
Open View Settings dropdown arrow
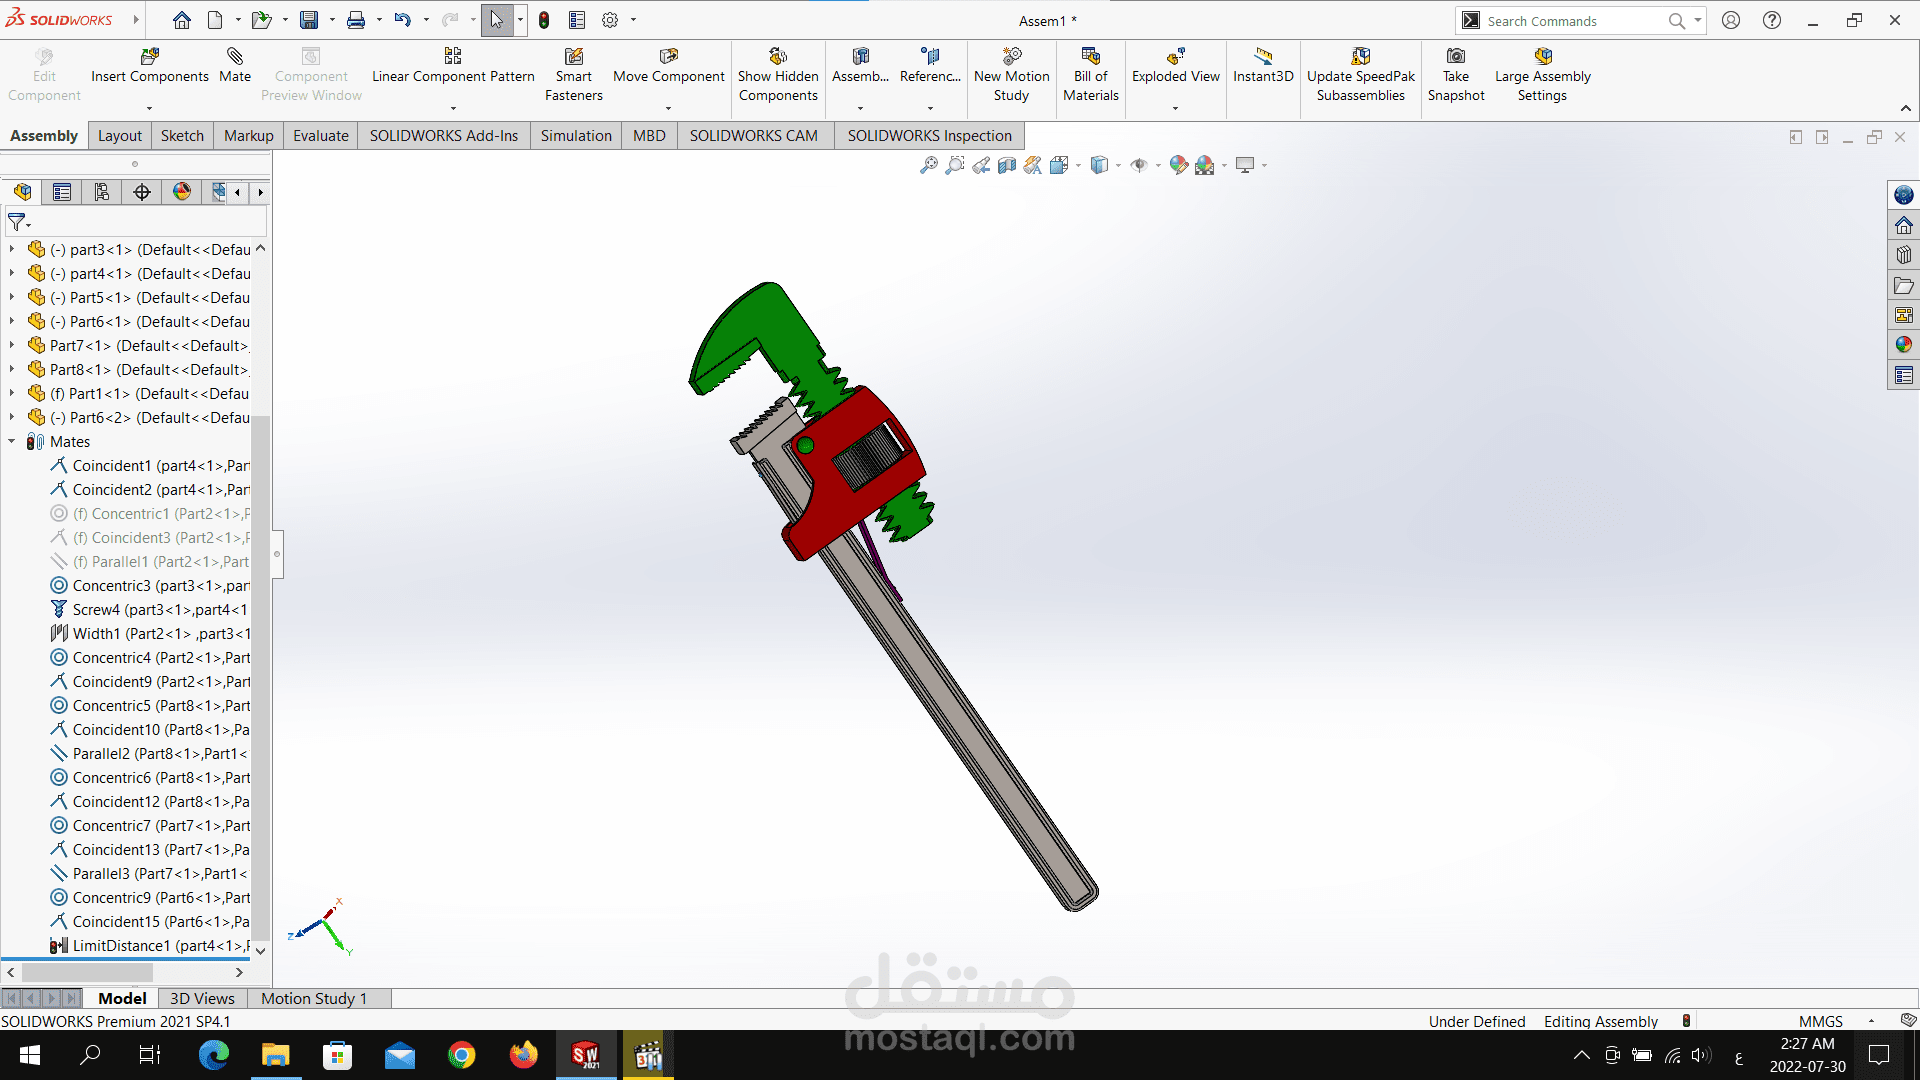pos(1264,166)
